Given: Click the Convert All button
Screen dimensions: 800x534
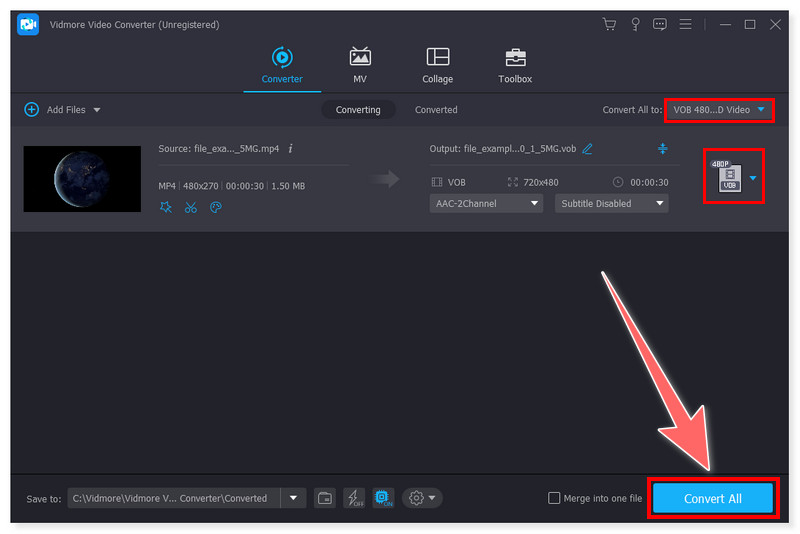Looking at the screenshot, I should click(712, 498).
